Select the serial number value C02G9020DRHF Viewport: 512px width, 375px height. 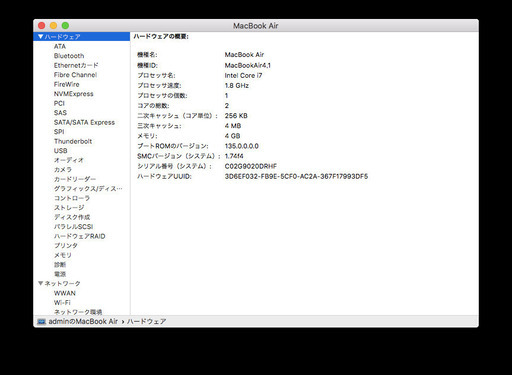tap(251, 166)
